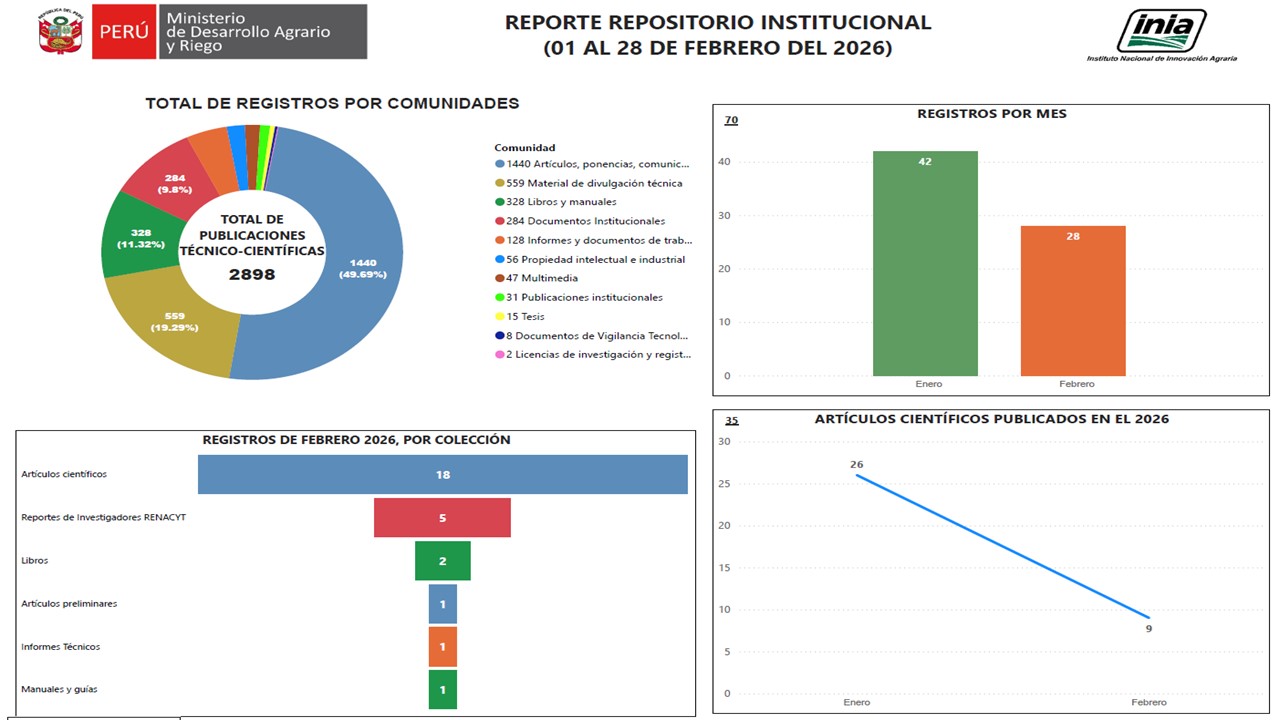The image size is (1280, 720).
Task: Click the 70 axis maximum on Registros por mes
Action: pyautogui.click(x=731, y=120)
